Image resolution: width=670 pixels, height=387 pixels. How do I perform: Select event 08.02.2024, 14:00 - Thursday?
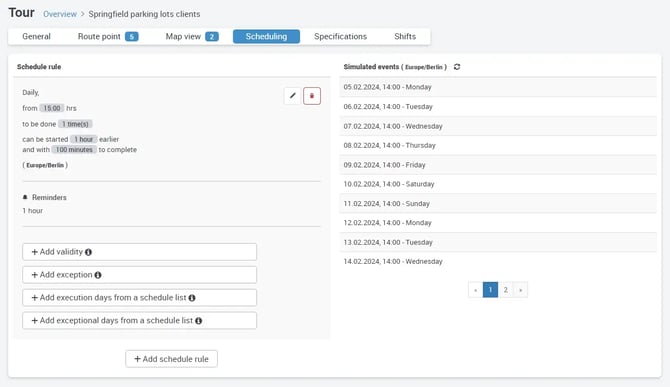498,146
